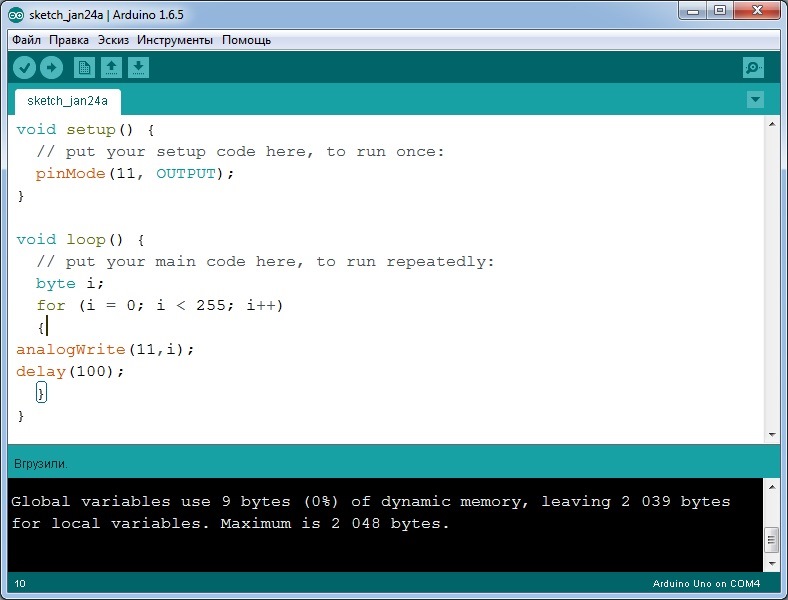Create a new sketch with the page icon
The height and width of the screenshot is (600, 788).
pyautogui.click(x=84, y=67)
